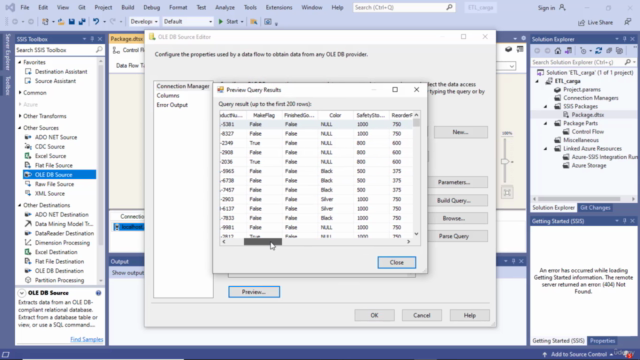Click vertical scrollbar thumb in preview results
Viewport: 640px width, 360px height.
416,123
